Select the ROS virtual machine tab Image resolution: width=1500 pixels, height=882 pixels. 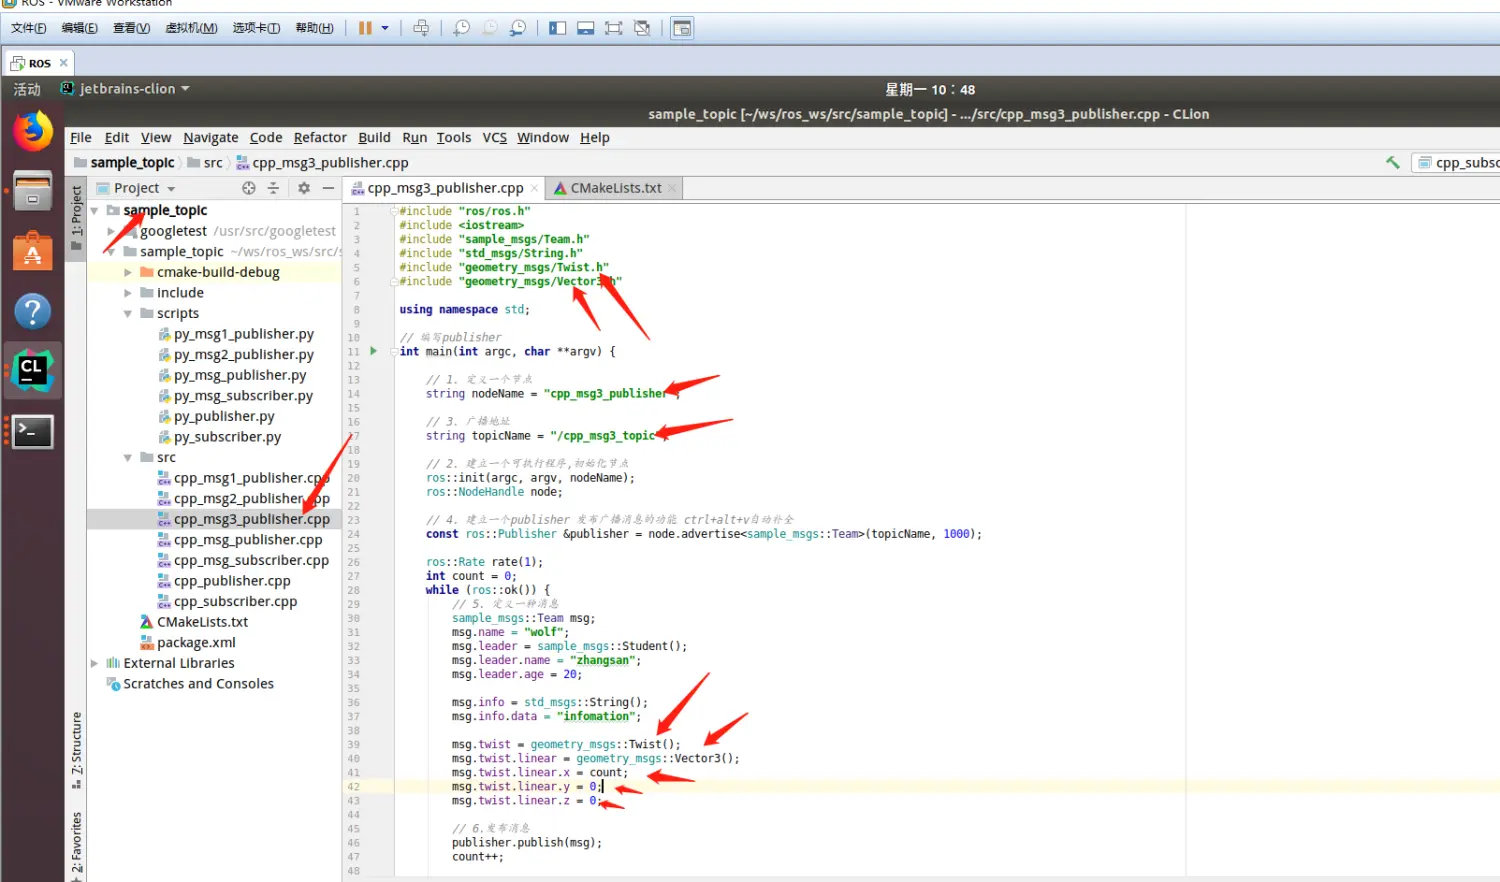39,63
